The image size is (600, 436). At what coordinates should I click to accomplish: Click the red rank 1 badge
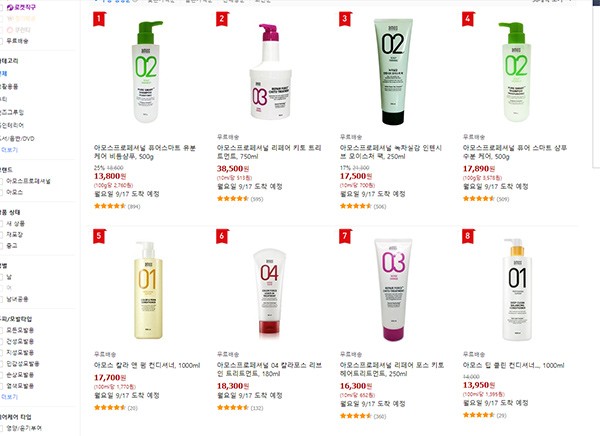[x=99, y=19]
